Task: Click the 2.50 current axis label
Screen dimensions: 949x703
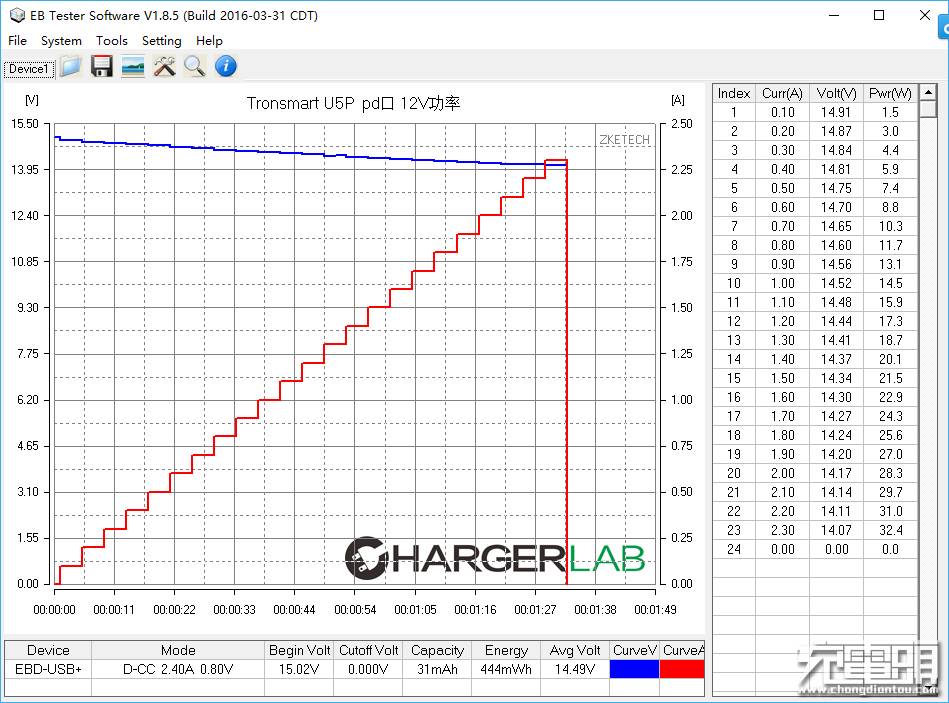Action: (681, 124)
